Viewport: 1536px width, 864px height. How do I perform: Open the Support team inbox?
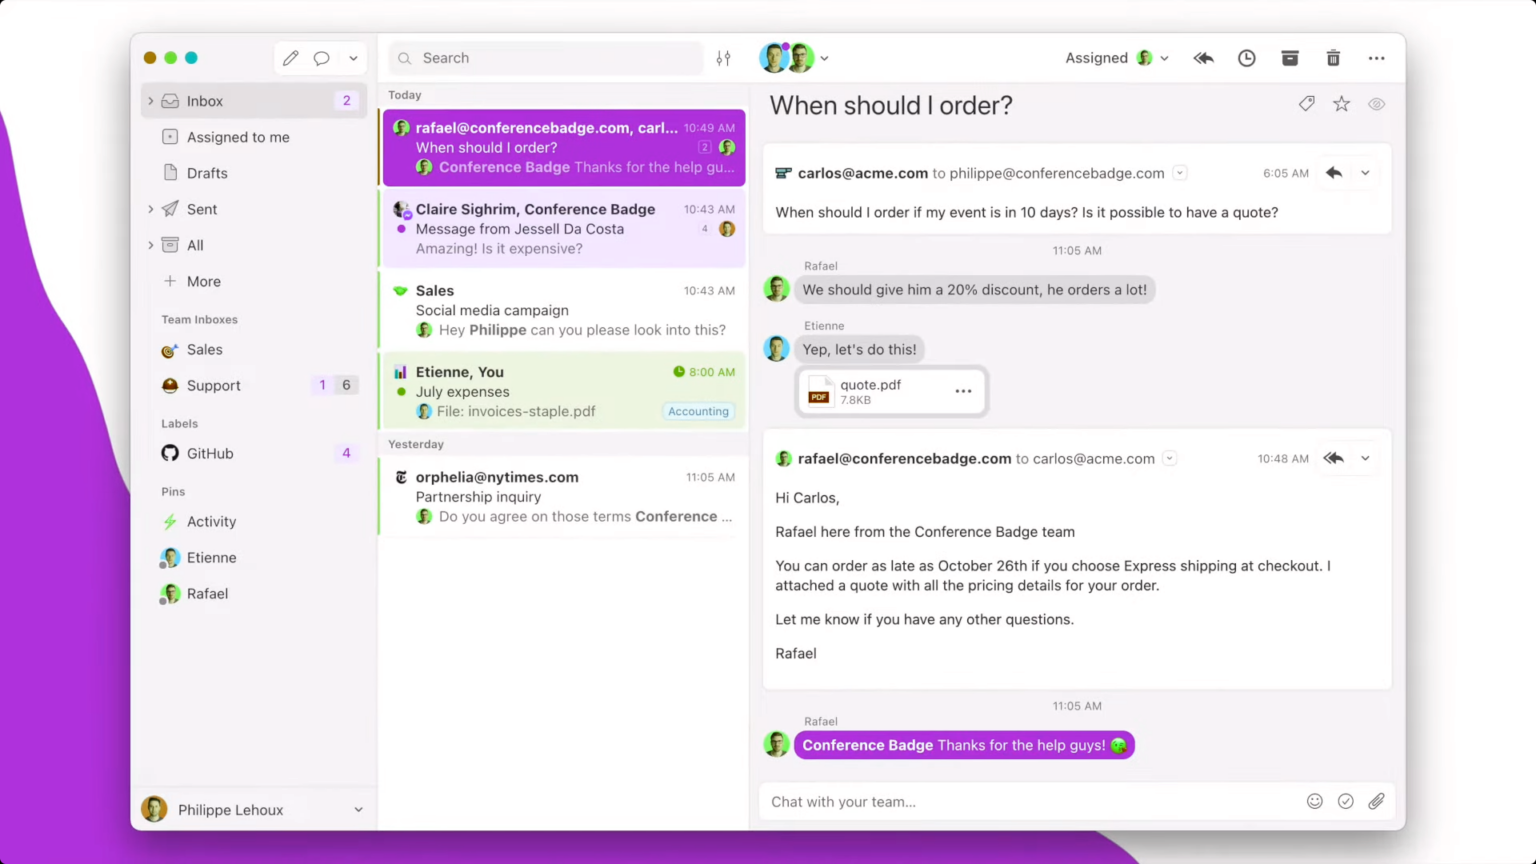213,385
